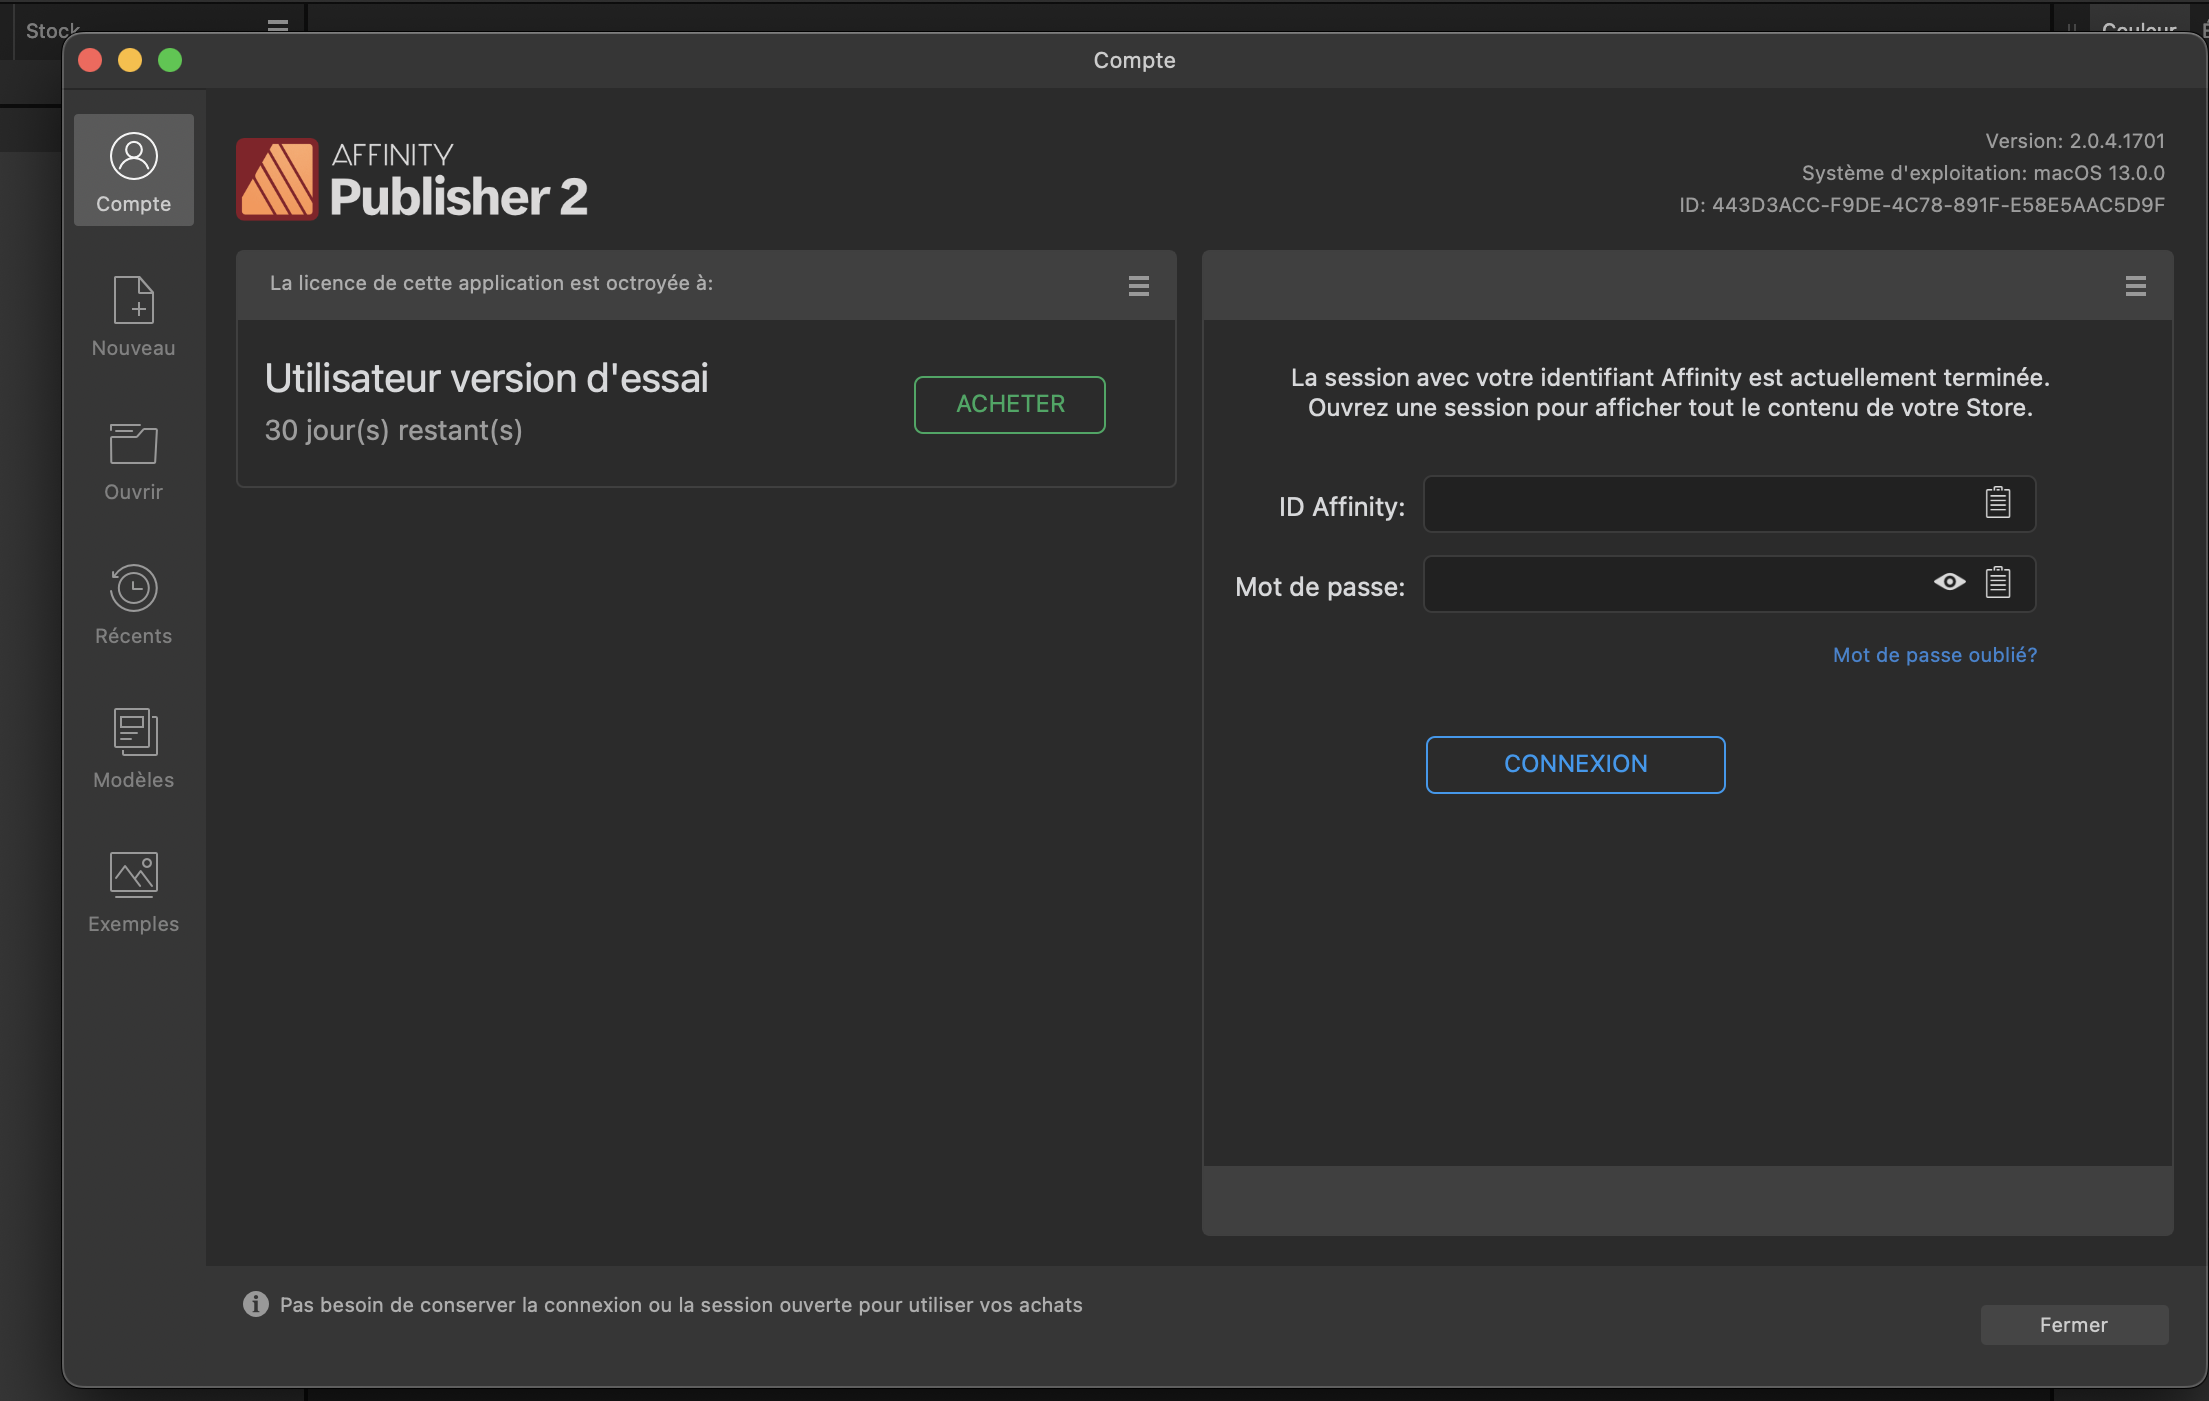Click the hamburger menu icon on license panel
Image resolution: width=2209 pixels, height=1401 pixels.
(1138, 285)
